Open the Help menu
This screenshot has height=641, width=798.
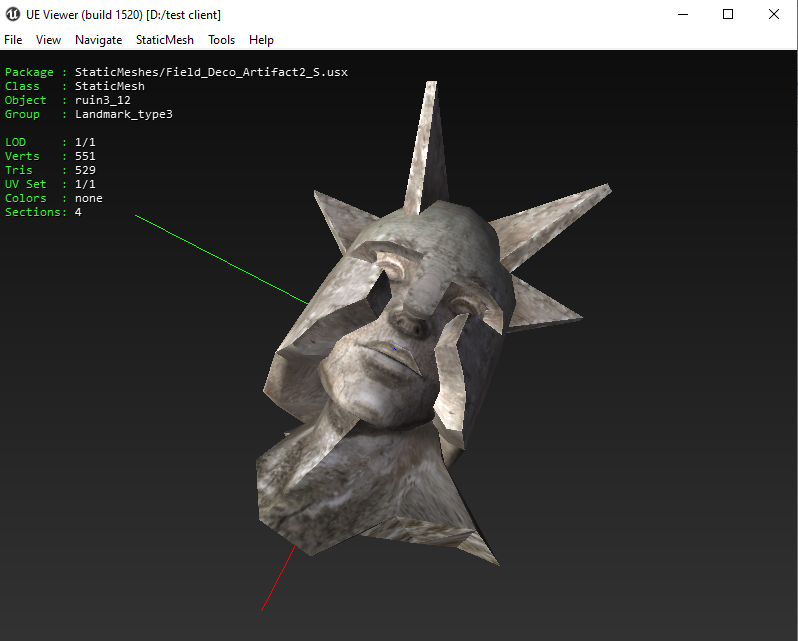261,40
